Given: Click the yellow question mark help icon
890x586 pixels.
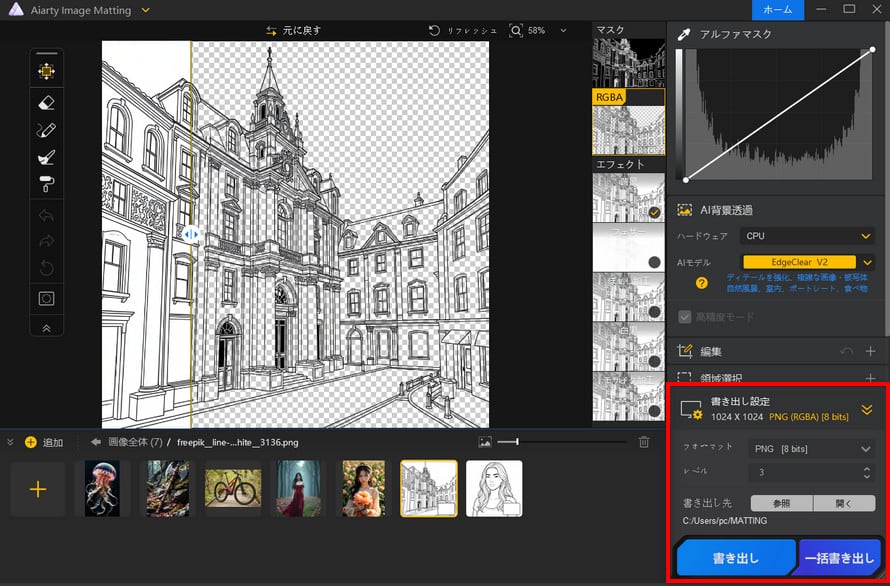Looking at the screenshot, I should [x=702, y=283].
